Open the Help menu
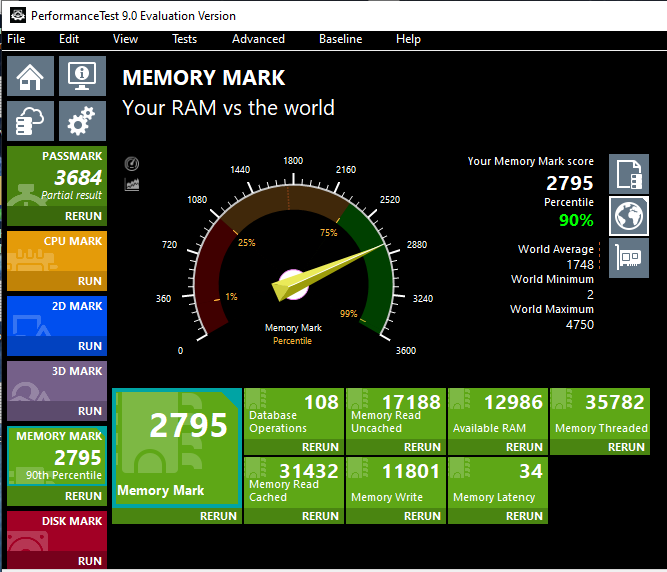Image resolution: width=667 pixels, height=572 pixels. [x=408, y=39]
